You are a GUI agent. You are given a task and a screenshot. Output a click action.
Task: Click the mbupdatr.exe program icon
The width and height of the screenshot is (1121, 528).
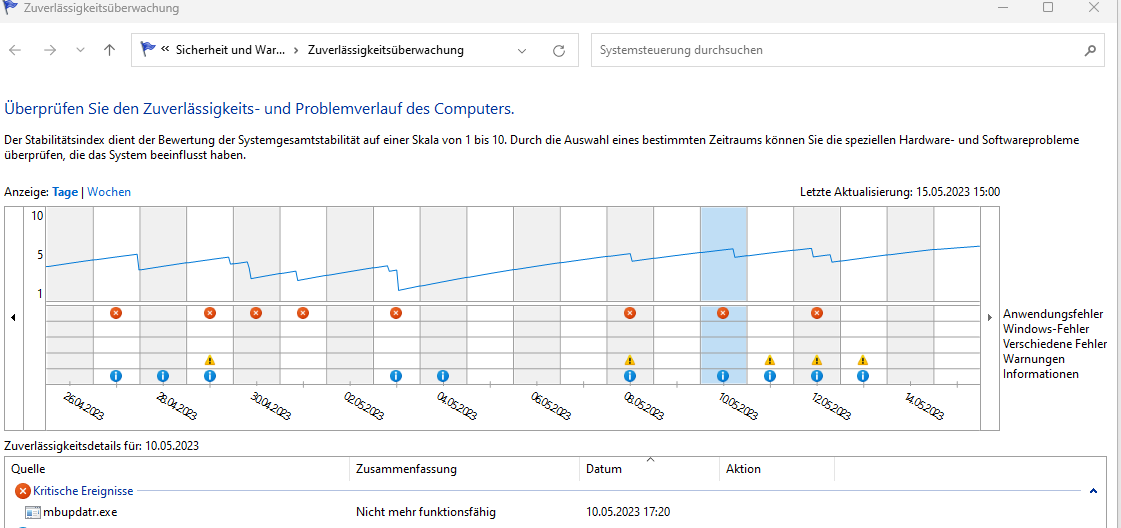point(33,513)
